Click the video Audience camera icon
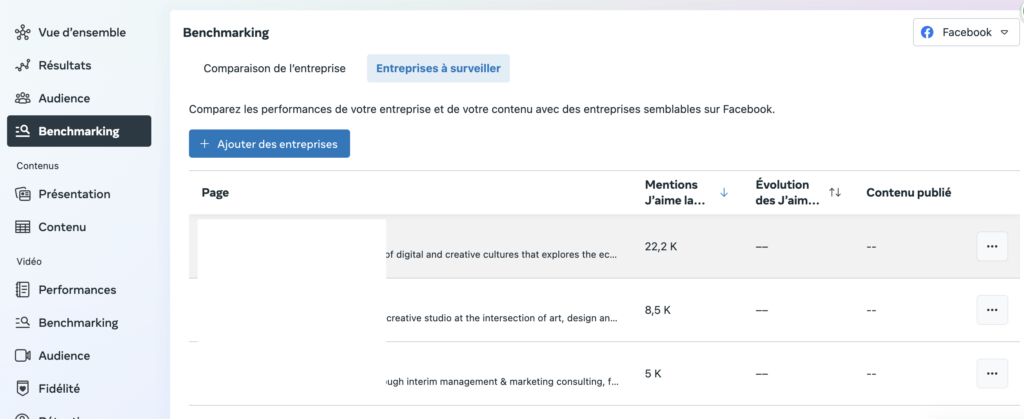The height and width of the screenshot is (419, 1024). (23, 355)
